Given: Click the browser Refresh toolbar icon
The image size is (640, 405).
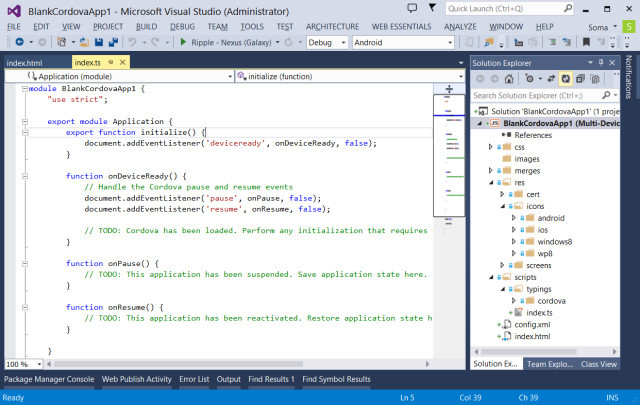Looking at the screenshot, I should click(288, 42).
